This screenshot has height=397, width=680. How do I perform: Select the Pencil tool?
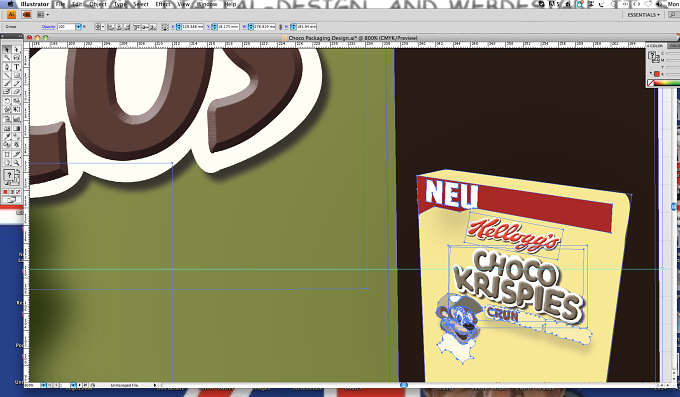16,83
